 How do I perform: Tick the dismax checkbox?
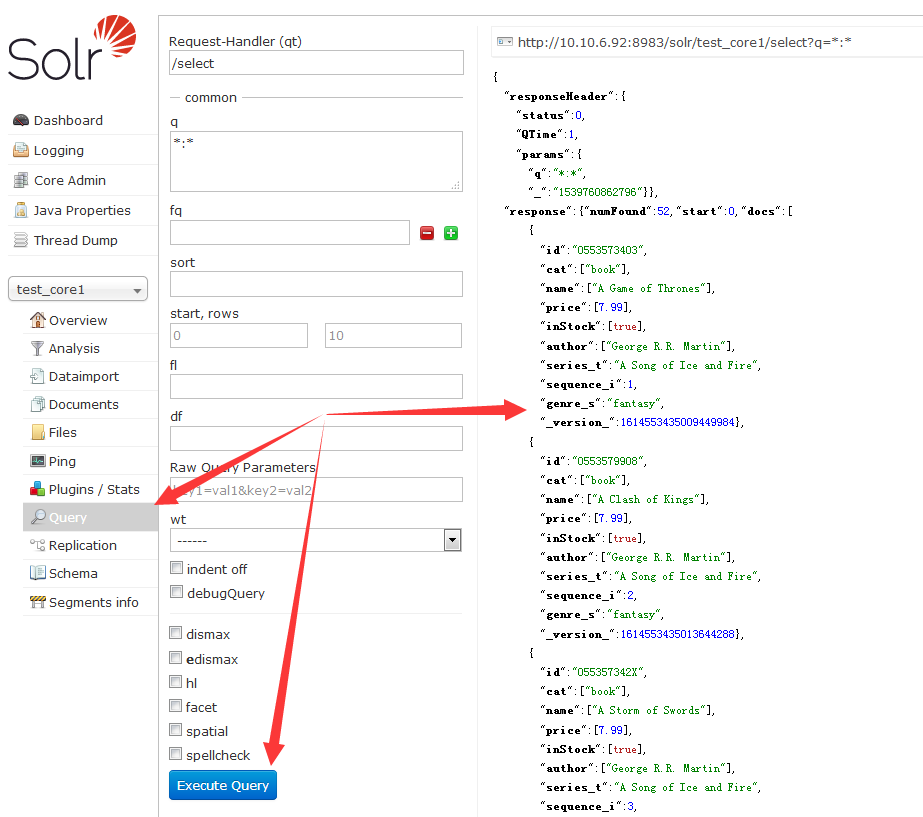coord(175,633)
